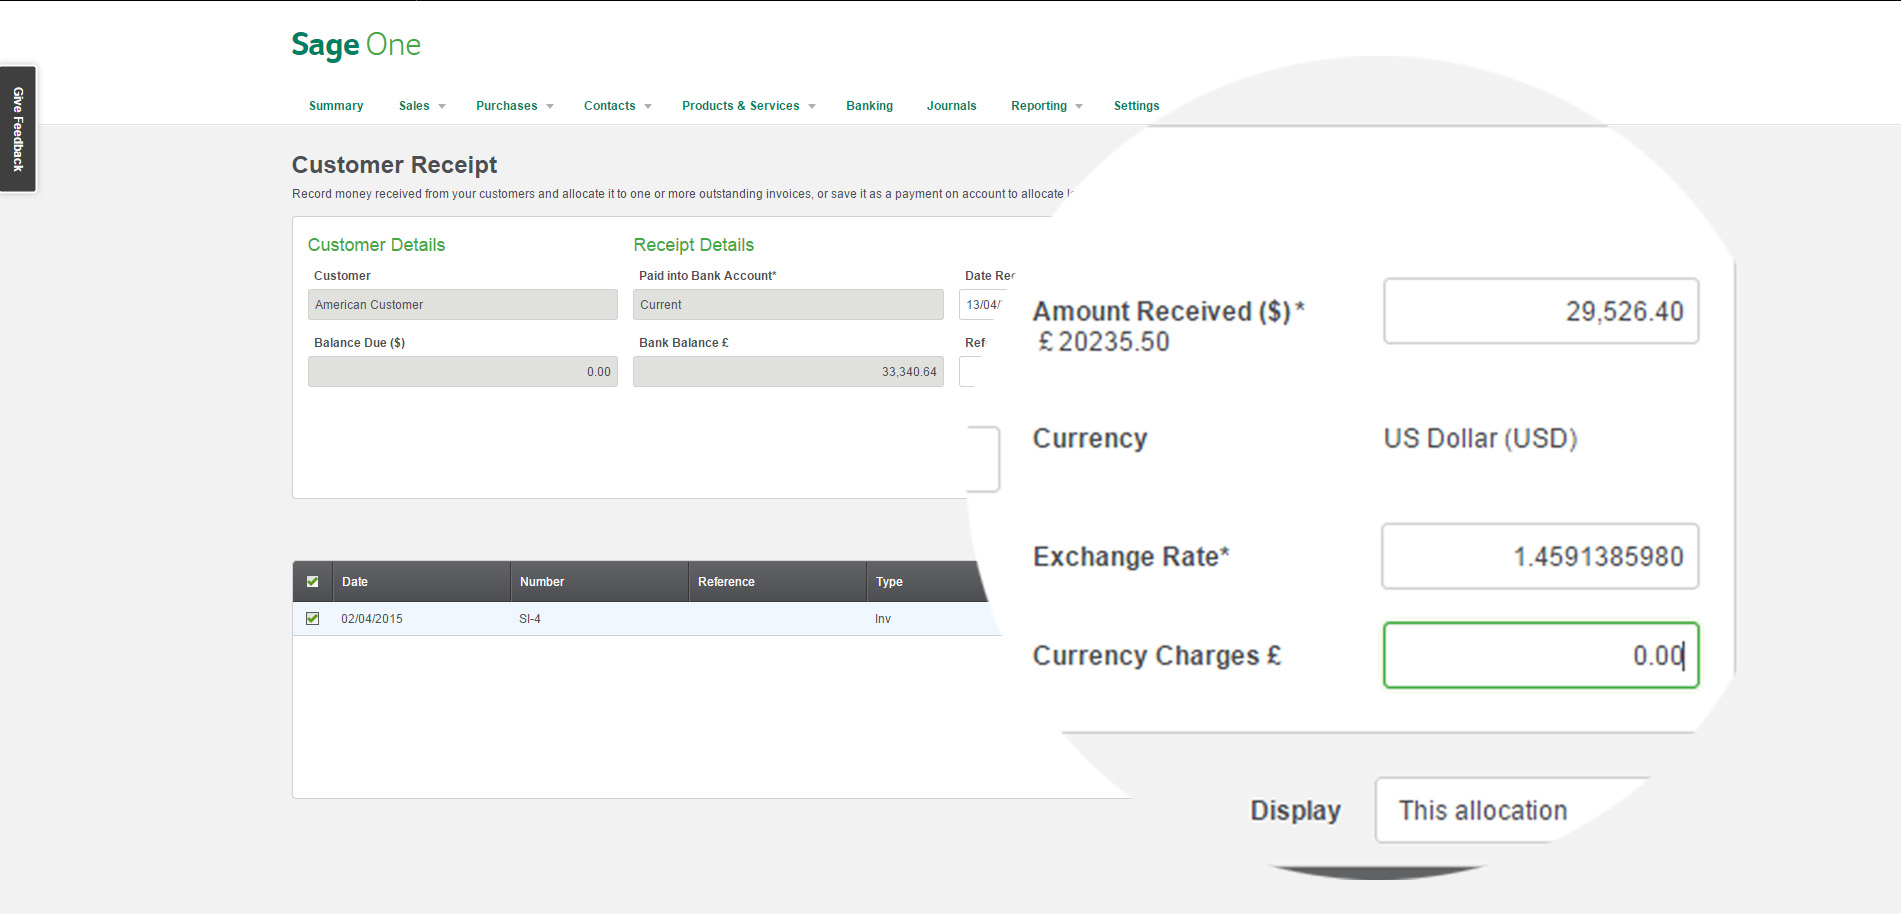Image resolution: width=1901 pixels, height=914 pixels.
Task: Open the Products & Services dropdown
Action: pyautogui.click(x=747, y=105)
